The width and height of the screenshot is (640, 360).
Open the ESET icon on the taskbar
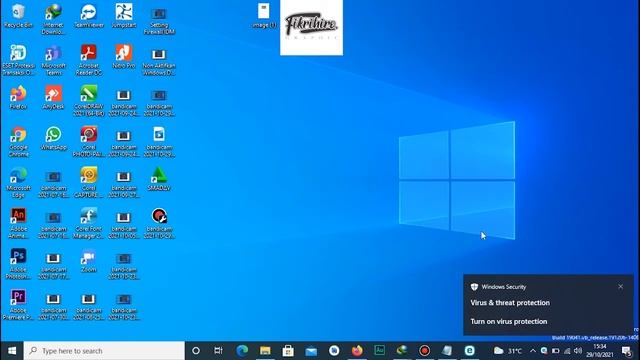(469, 351)
